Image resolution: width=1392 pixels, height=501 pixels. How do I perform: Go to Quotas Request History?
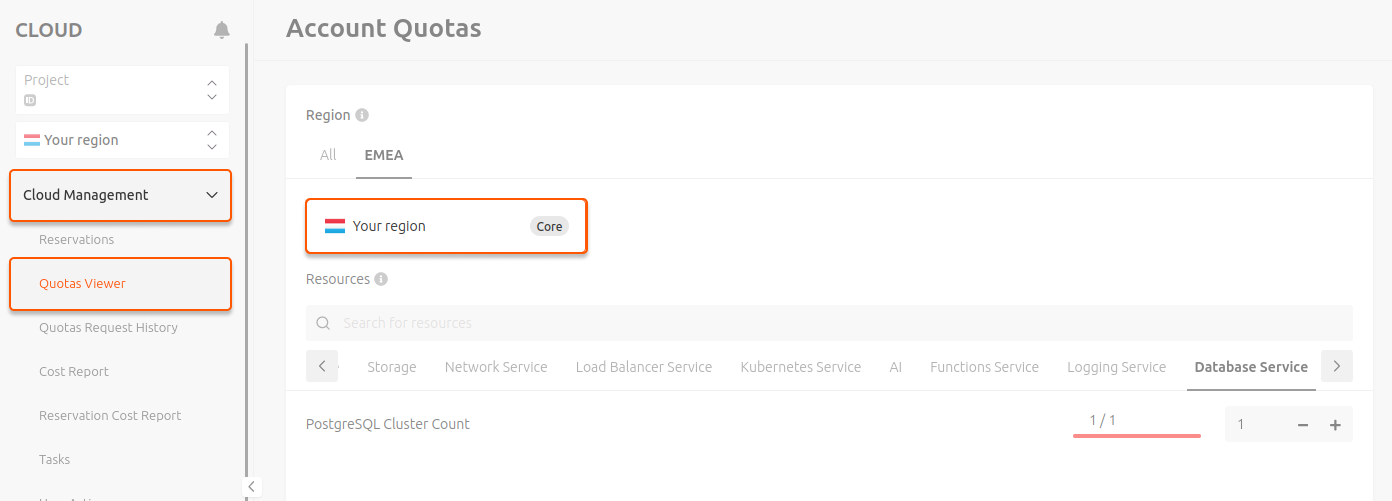point(108,327)
